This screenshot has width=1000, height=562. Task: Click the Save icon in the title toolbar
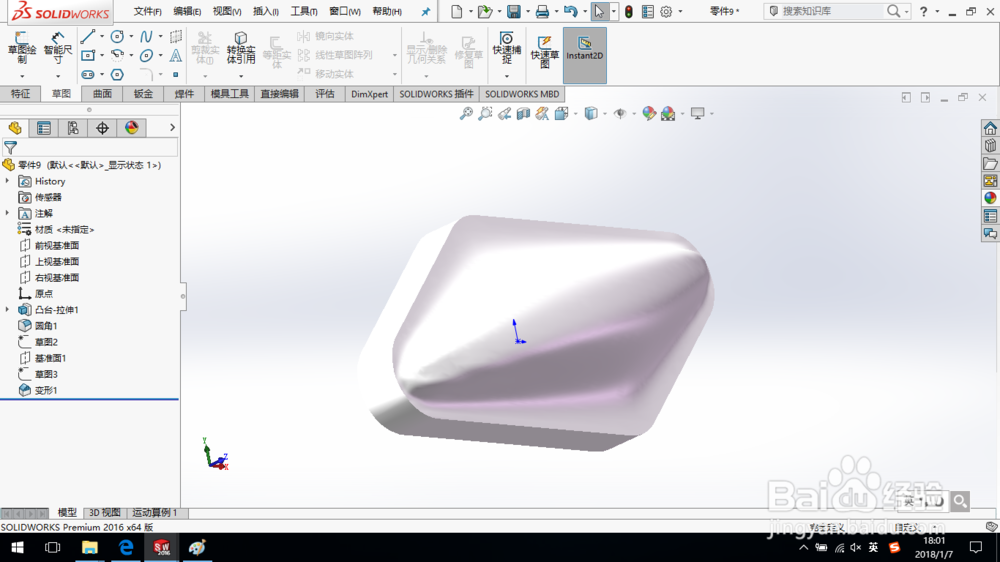[513, 11]
